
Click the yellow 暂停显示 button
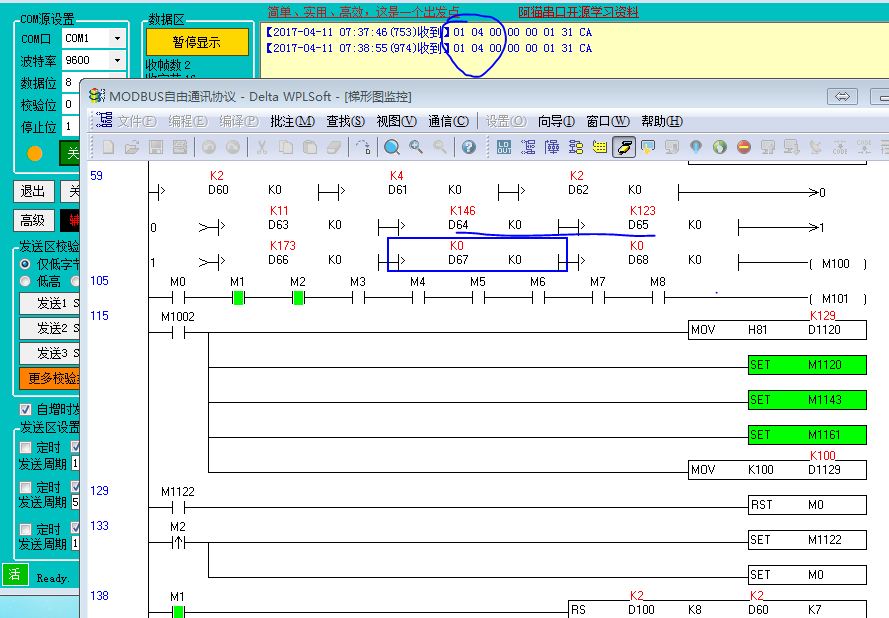point(197,42)
